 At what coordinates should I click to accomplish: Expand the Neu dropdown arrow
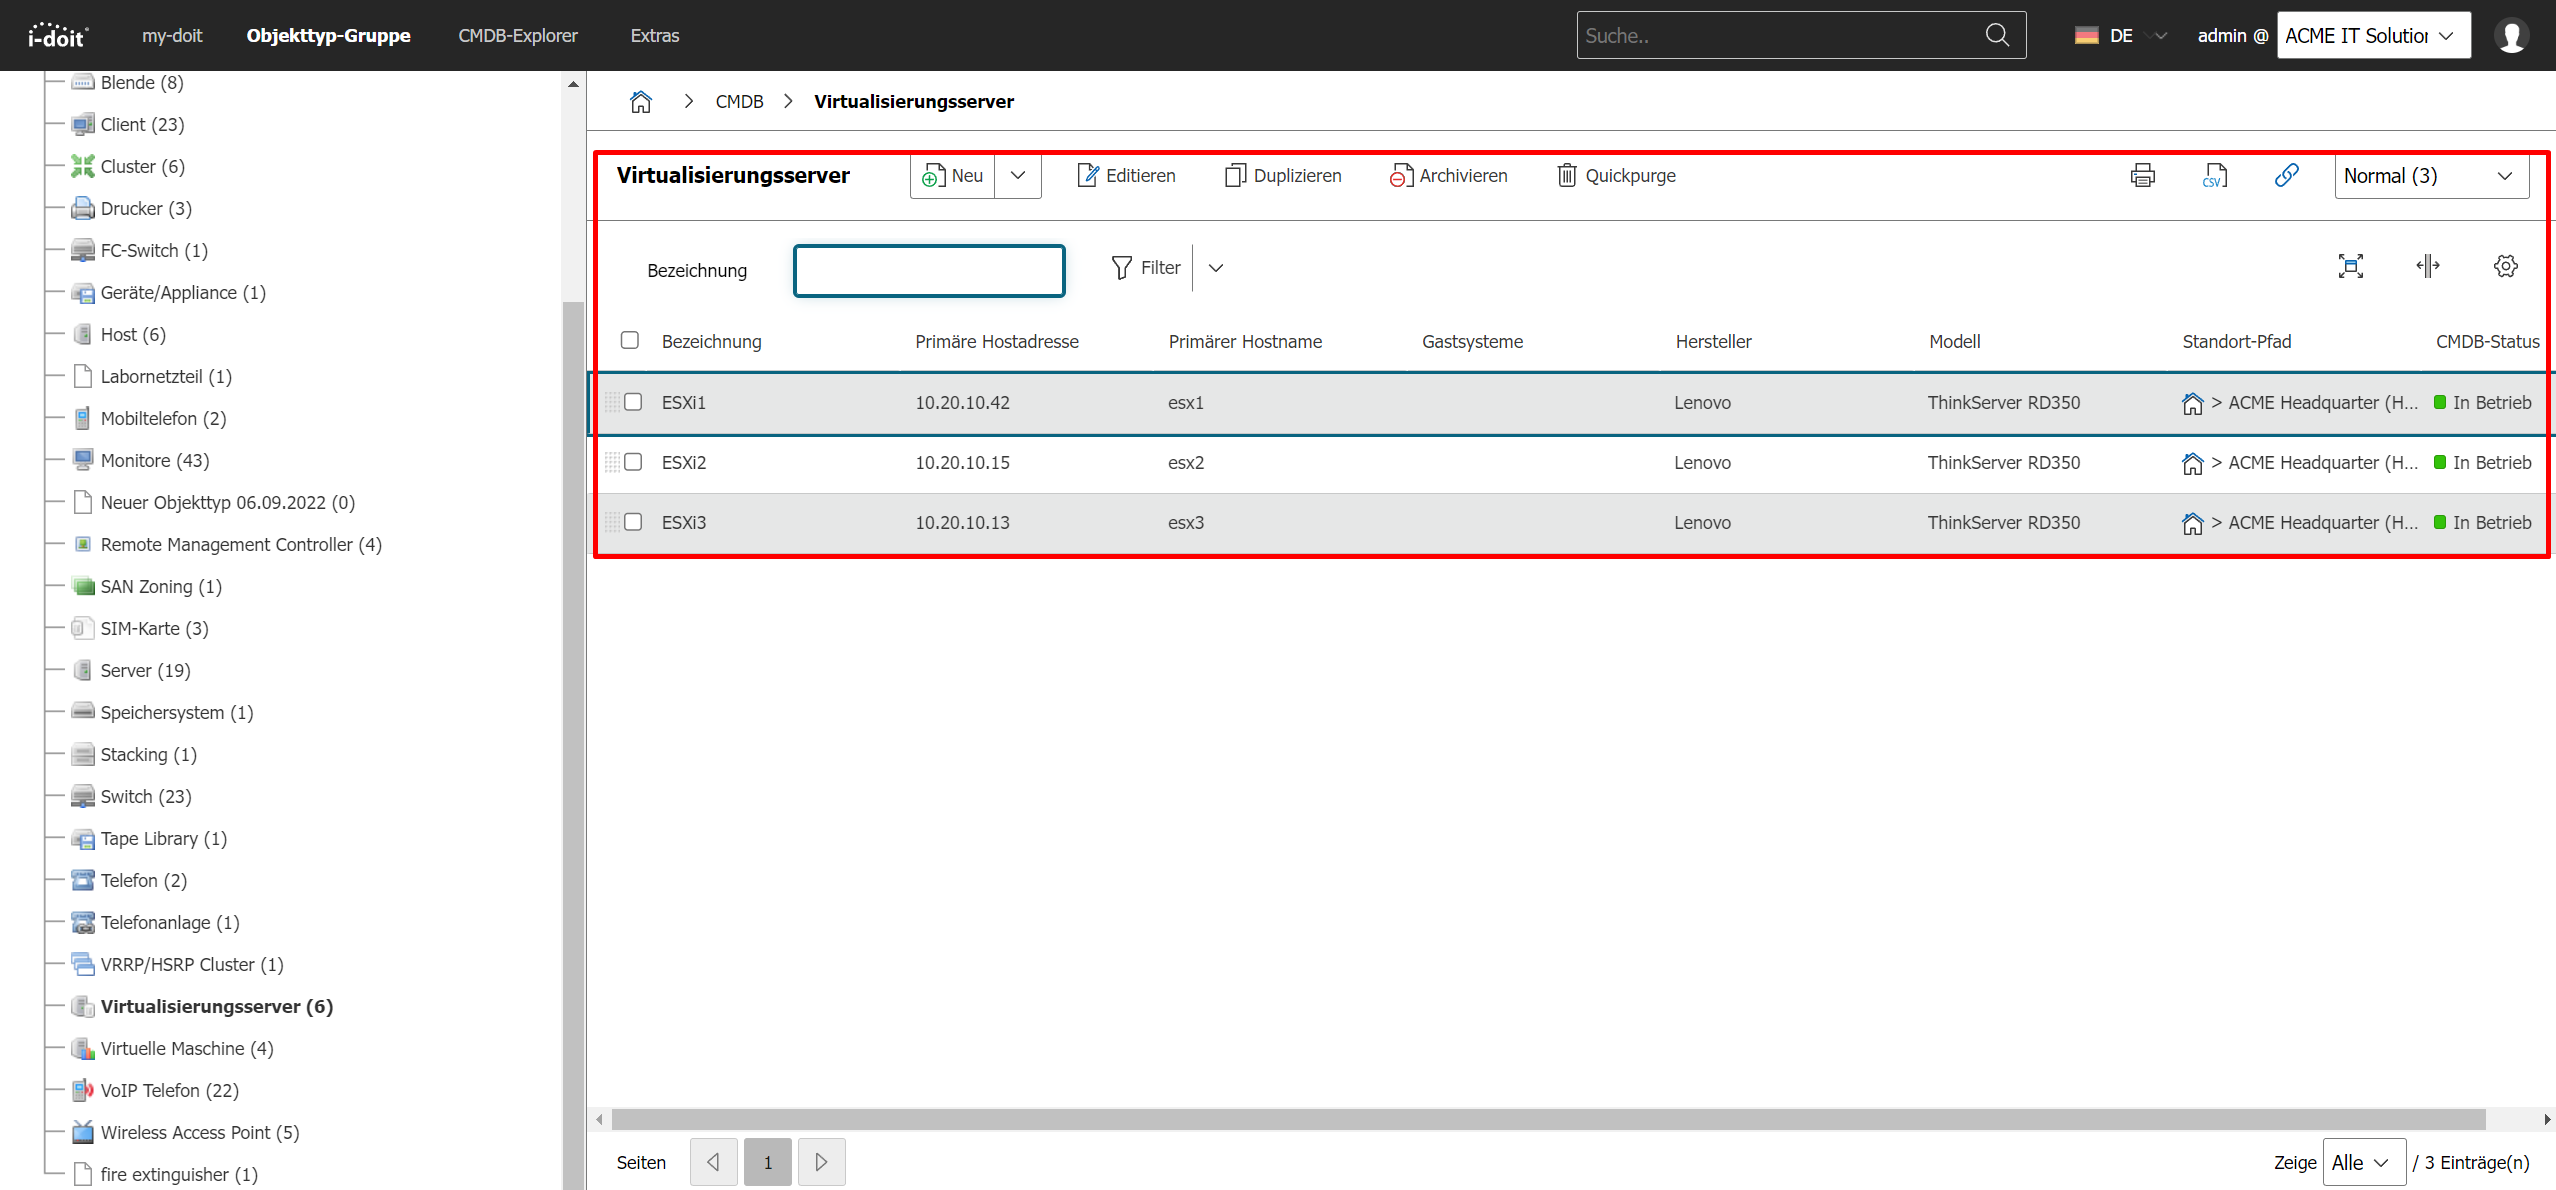click(x=1018, y=176)
